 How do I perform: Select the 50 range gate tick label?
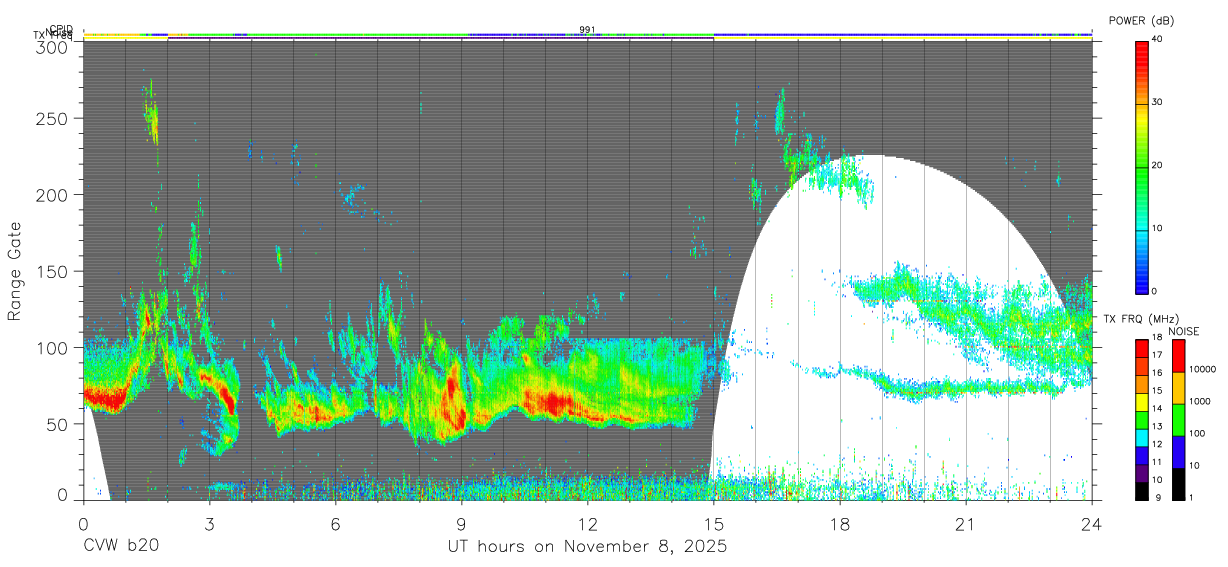click(59, 424)
